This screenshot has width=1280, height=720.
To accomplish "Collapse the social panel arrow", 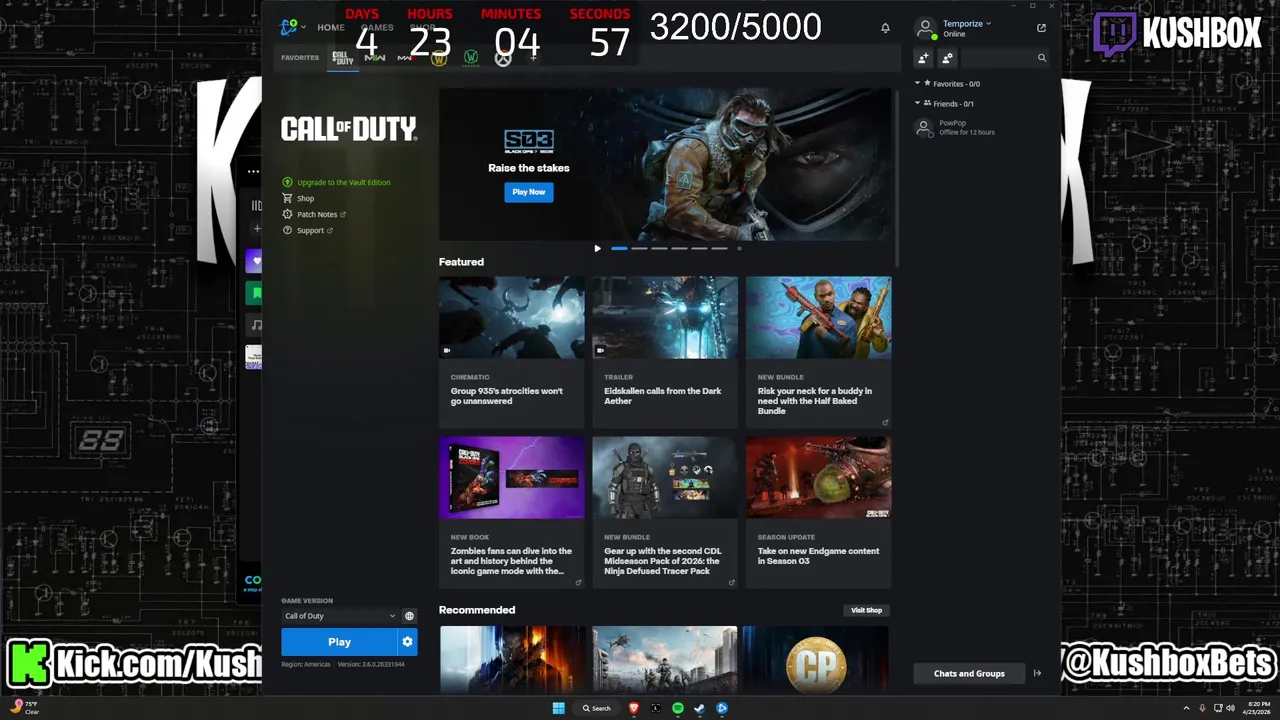I will (1037, 673).
